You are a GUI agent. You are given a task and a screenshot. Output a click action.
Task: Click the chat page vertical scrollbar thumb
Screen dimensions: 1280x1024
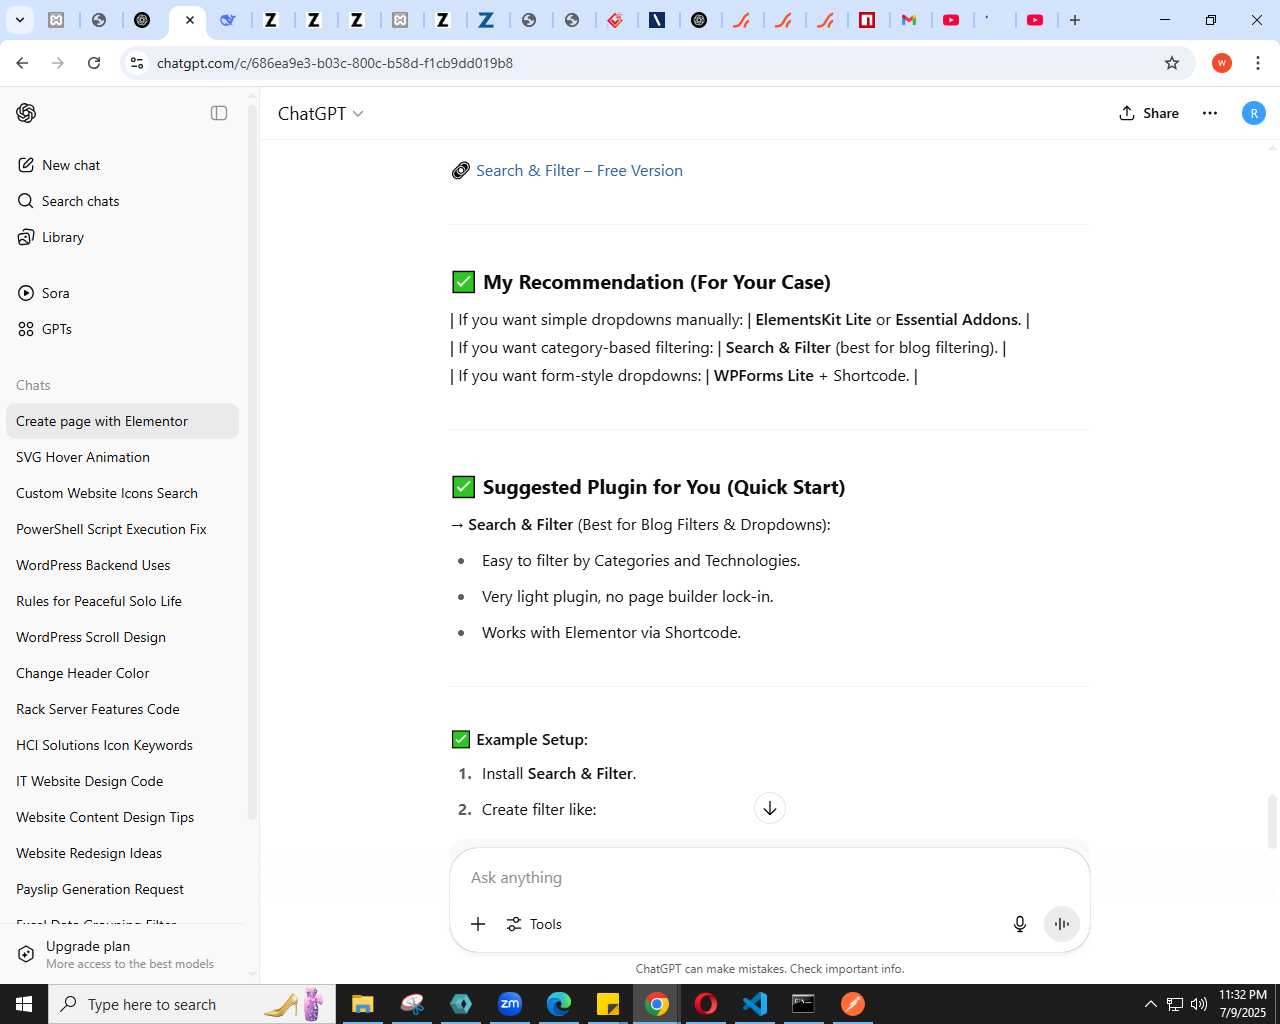1272,821
